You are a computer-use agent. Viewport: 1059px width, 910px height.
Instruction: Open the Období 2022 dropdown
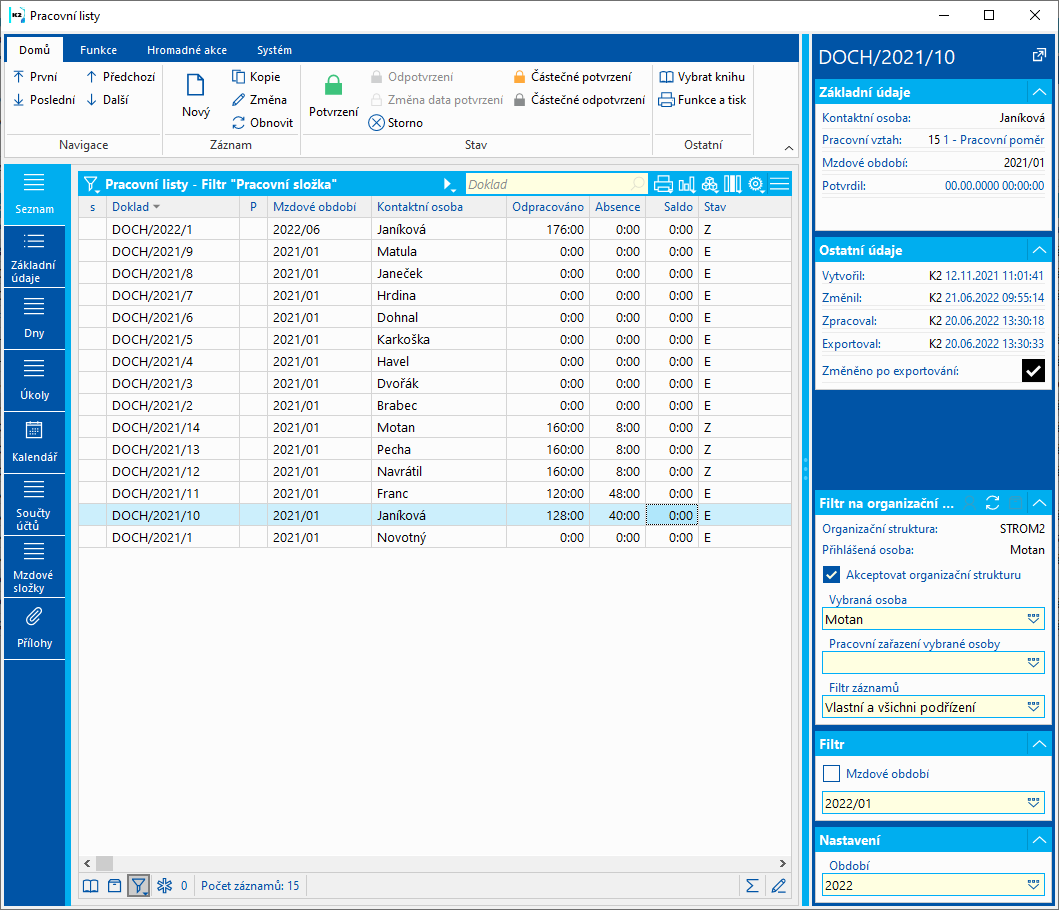(1034, 885)
